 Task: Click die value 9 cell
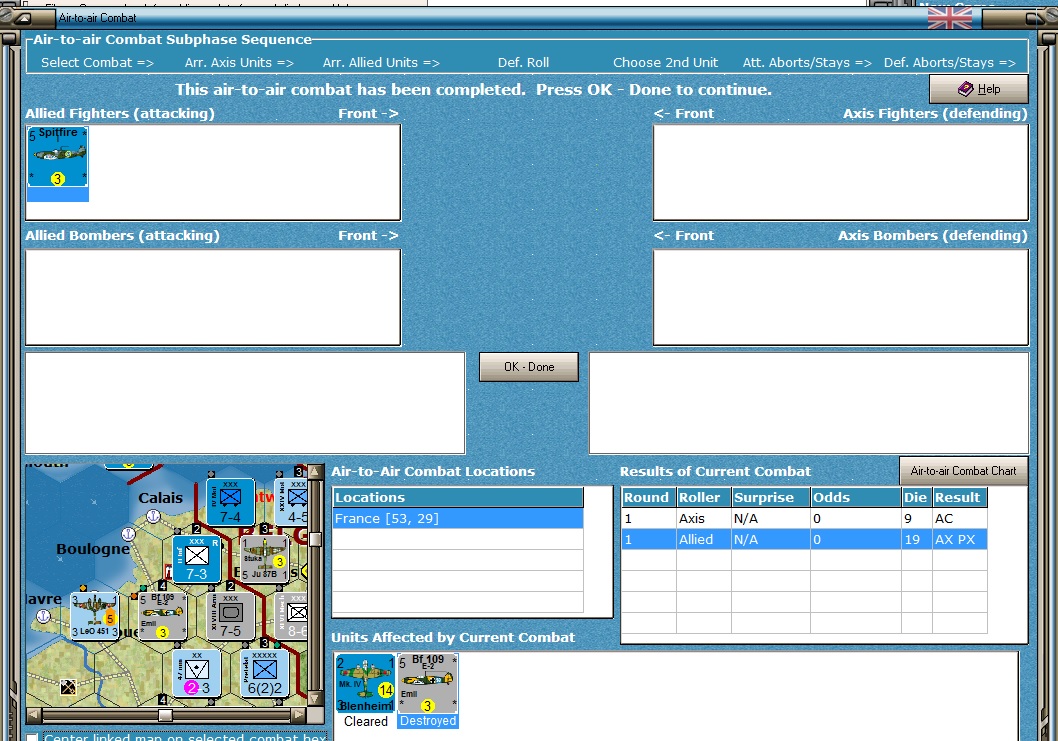coord(917,518)
